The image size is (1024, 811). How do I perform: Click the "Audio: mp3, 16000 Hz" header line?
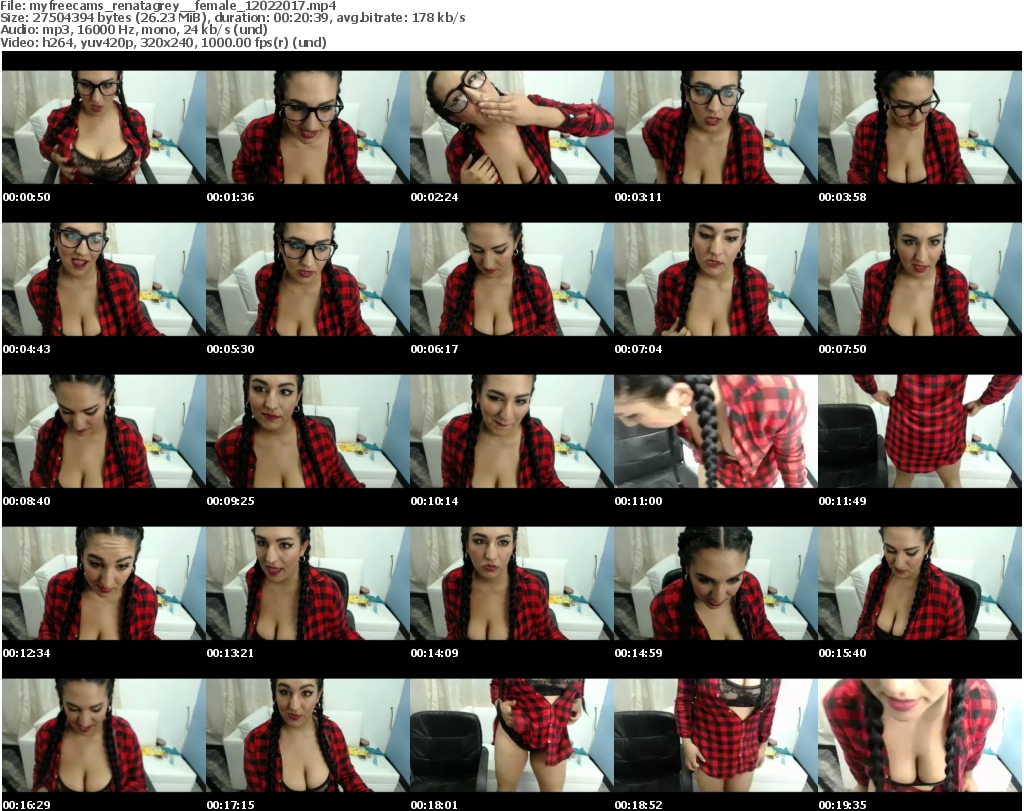134,30
